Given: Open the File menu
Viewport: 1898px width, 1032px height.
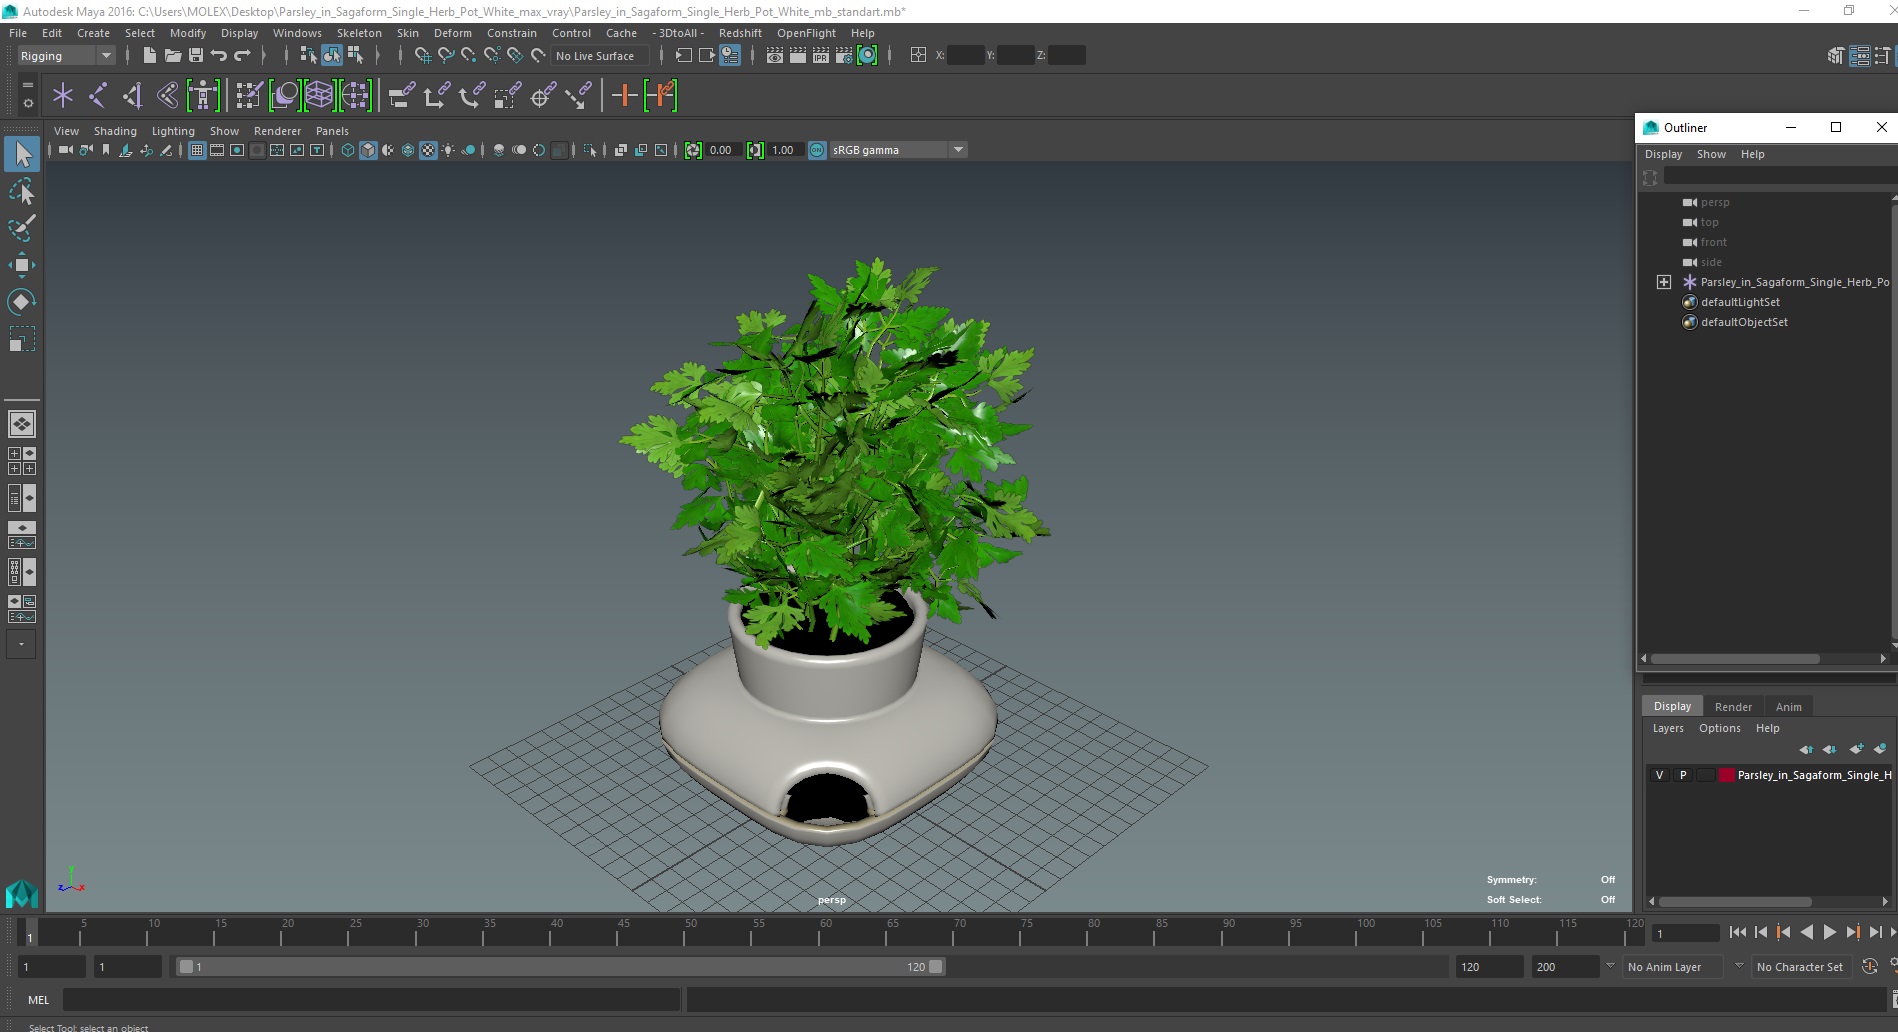Looking at the screenshot, I should tap(18, 33).
